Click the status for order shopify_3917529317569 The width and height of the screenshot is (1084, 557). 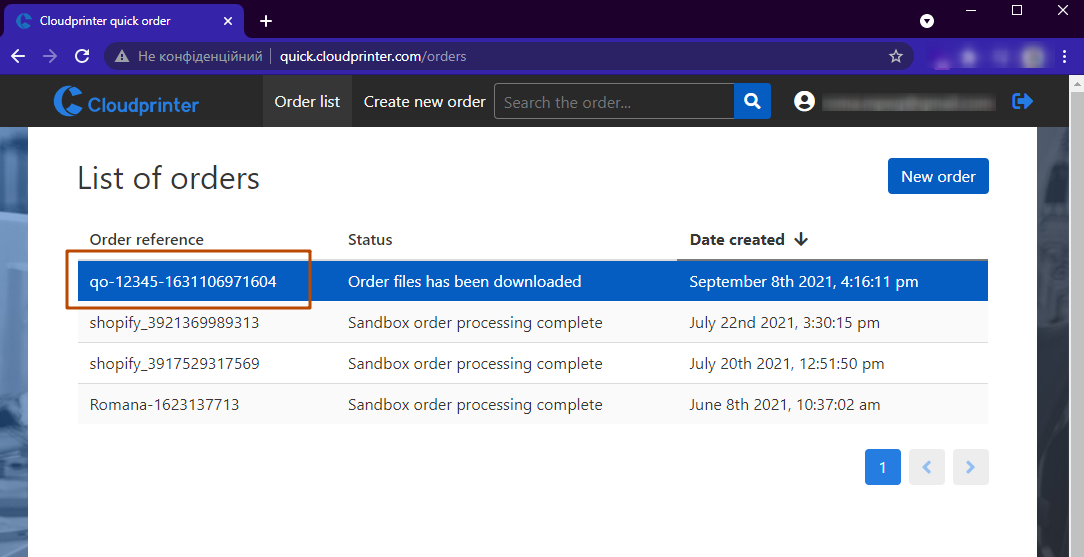(475, 364)
